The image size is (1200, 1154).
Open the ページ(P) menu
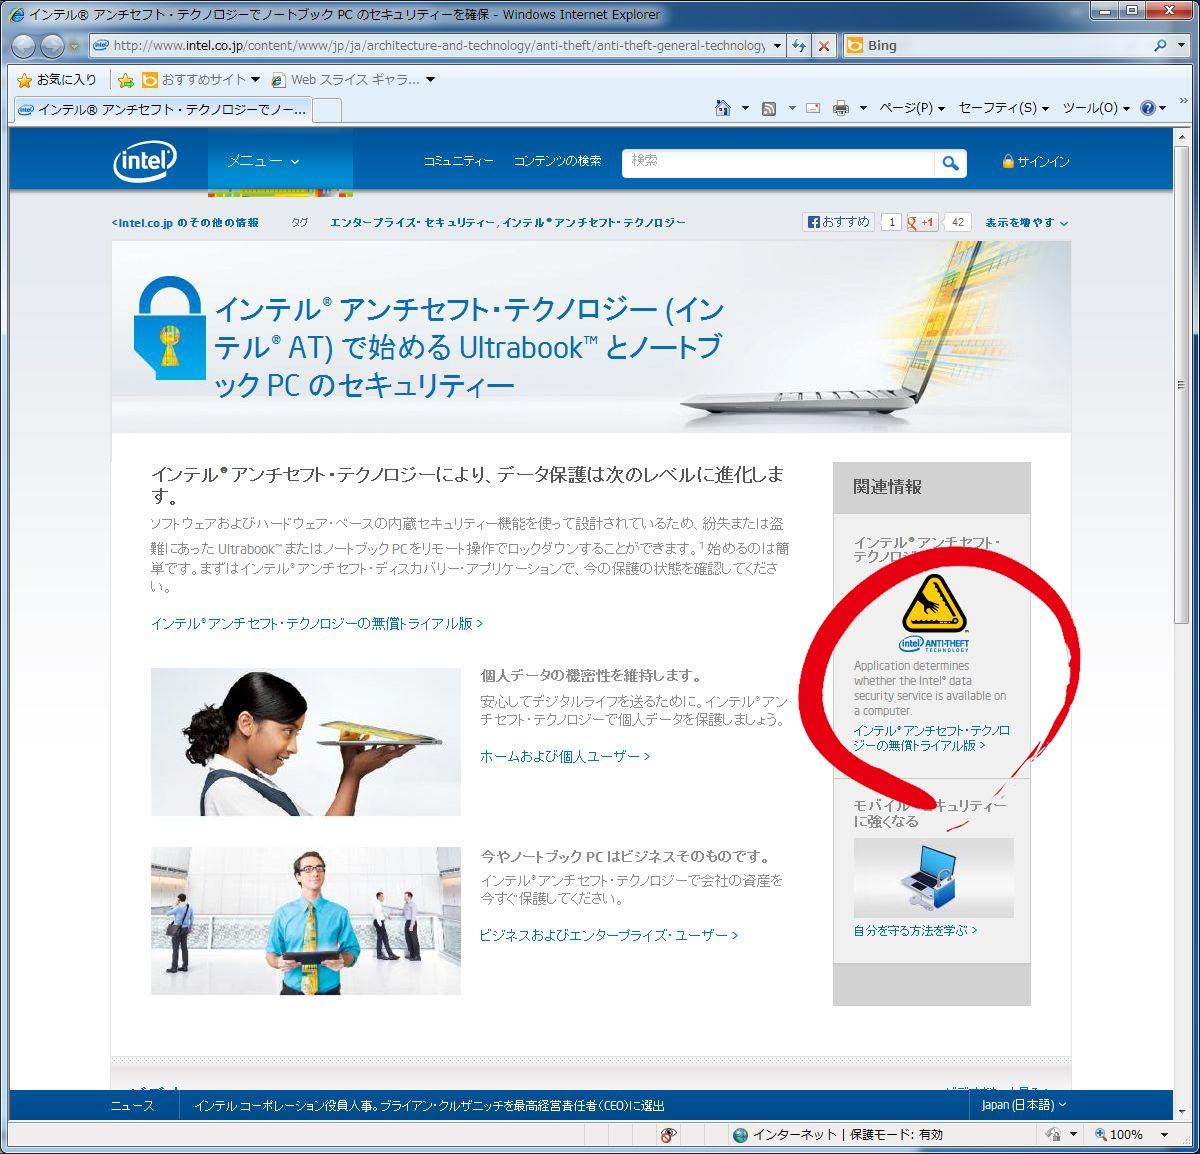click(912, 108)
